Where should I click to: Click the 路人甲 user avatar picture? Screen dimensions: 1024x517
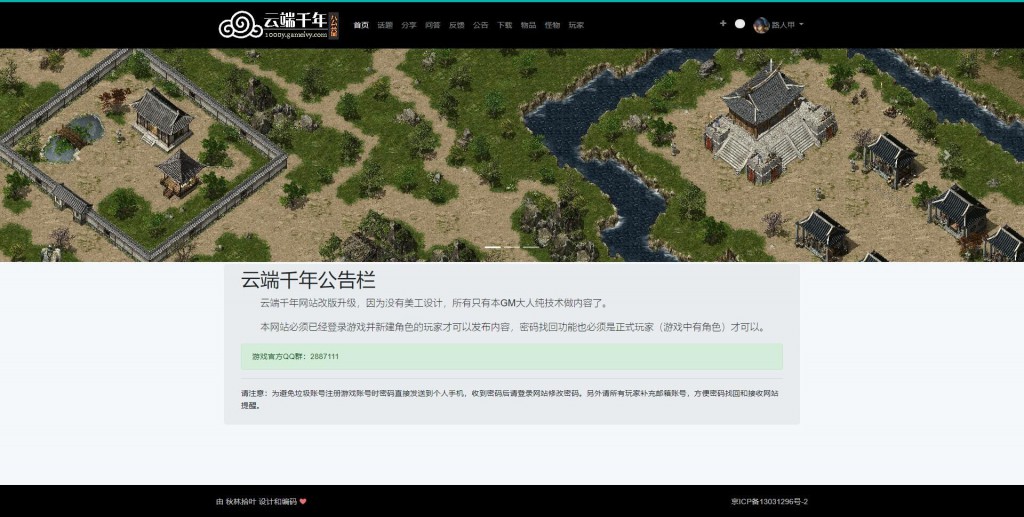coord(761,25)
